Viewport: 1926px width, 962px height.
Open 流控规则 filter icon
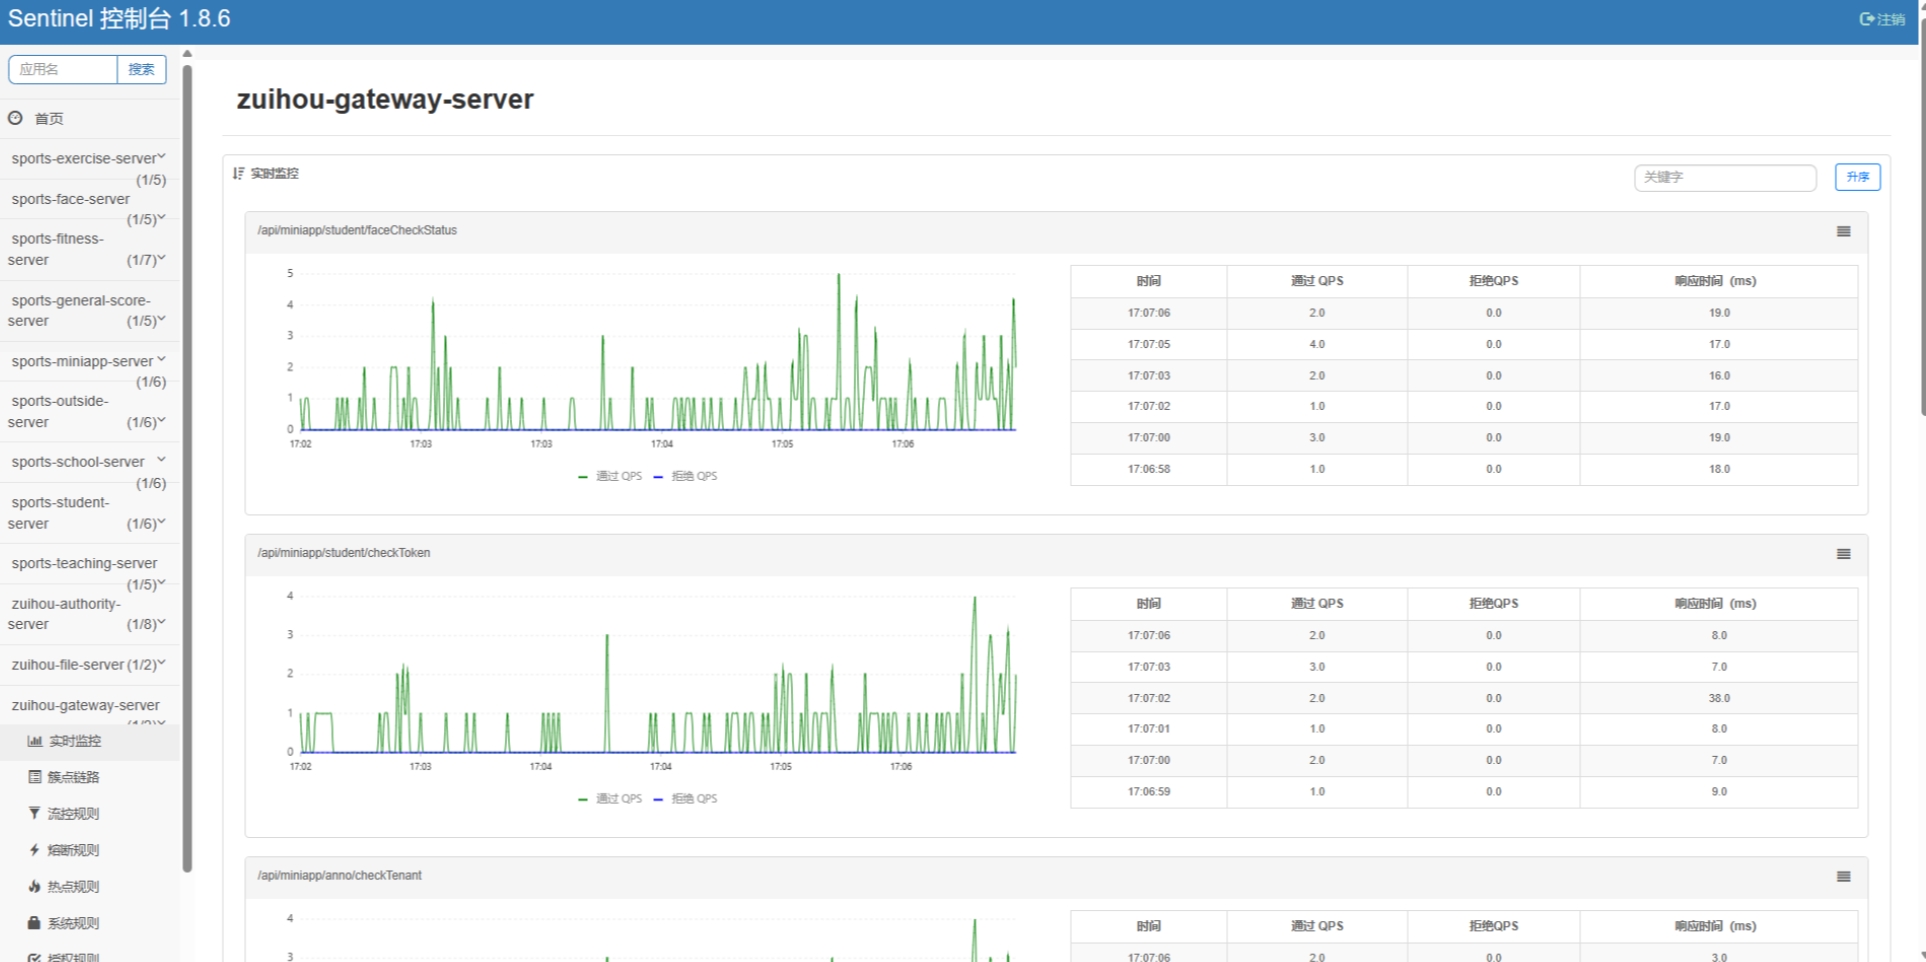(x=35, y=813)
